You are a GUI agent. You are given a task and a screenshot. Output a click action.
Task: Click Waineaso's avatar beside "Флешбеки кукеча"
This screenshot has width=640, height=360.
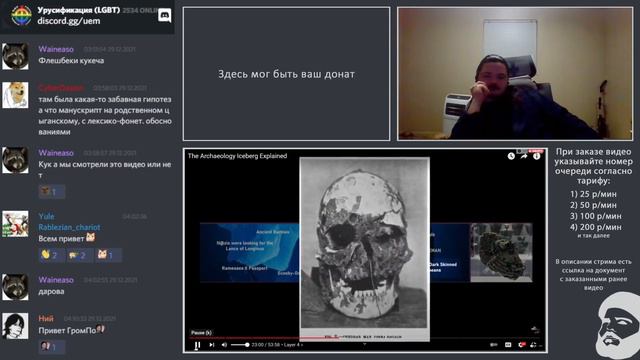16,56
